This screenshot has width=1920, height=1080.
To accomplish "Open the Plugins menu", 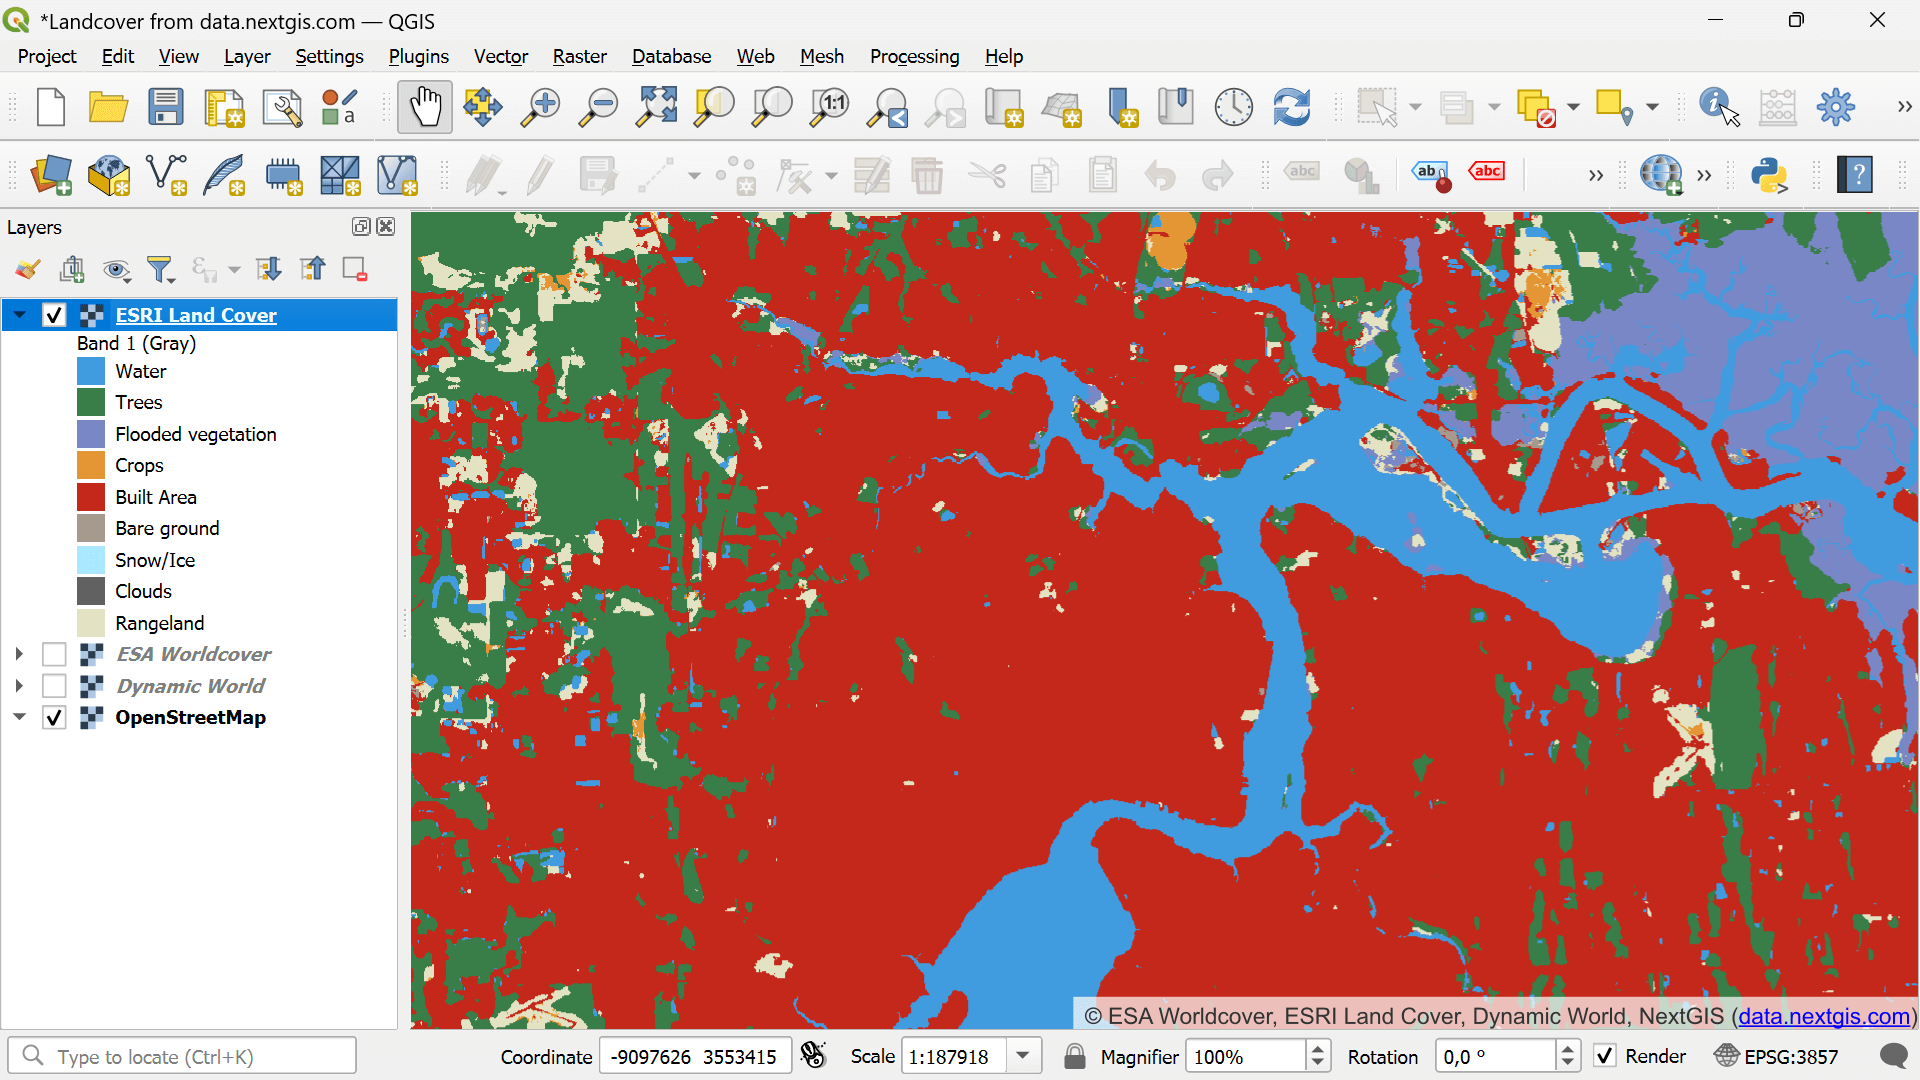I will pyautogui.click(x=418, y=57).
